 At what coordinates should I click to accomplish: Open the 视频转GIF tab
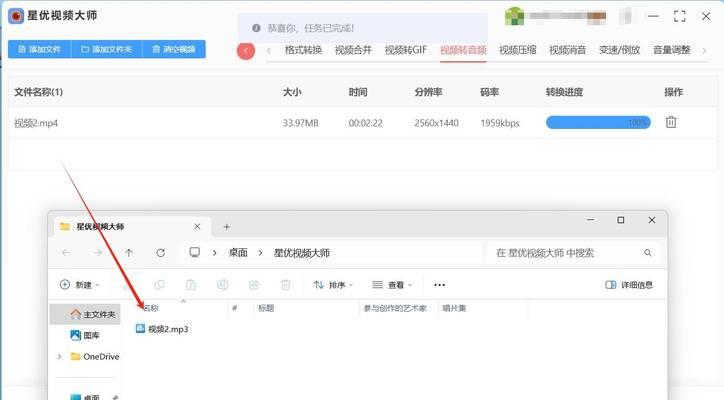[406, 50]
